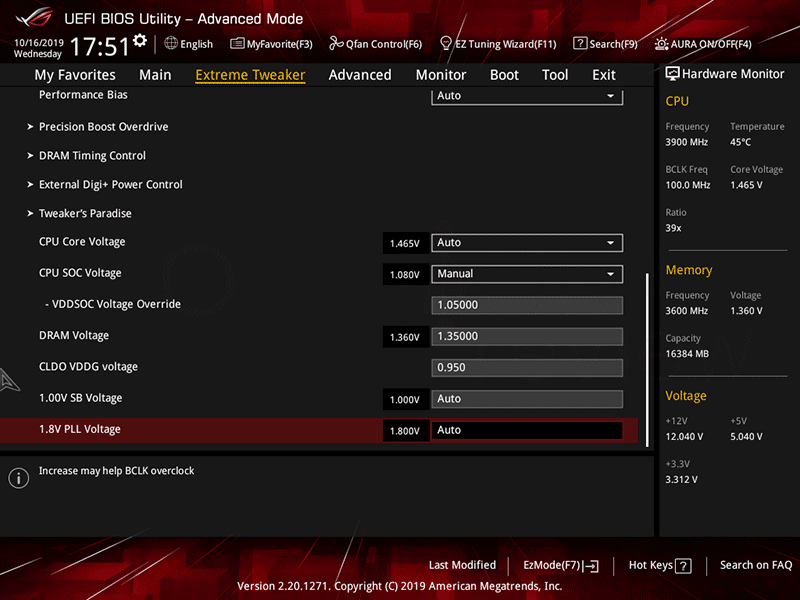Click 45°C temperature value
800x600 pixels.
tap(740, 142)
